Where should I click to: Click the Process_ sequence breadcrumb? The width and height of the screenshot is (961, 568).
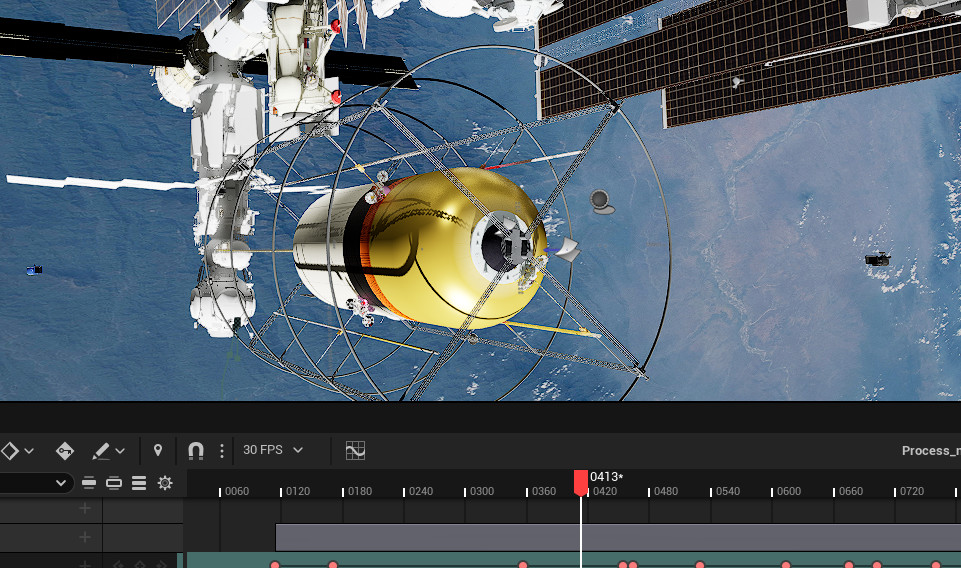[931, 450]
